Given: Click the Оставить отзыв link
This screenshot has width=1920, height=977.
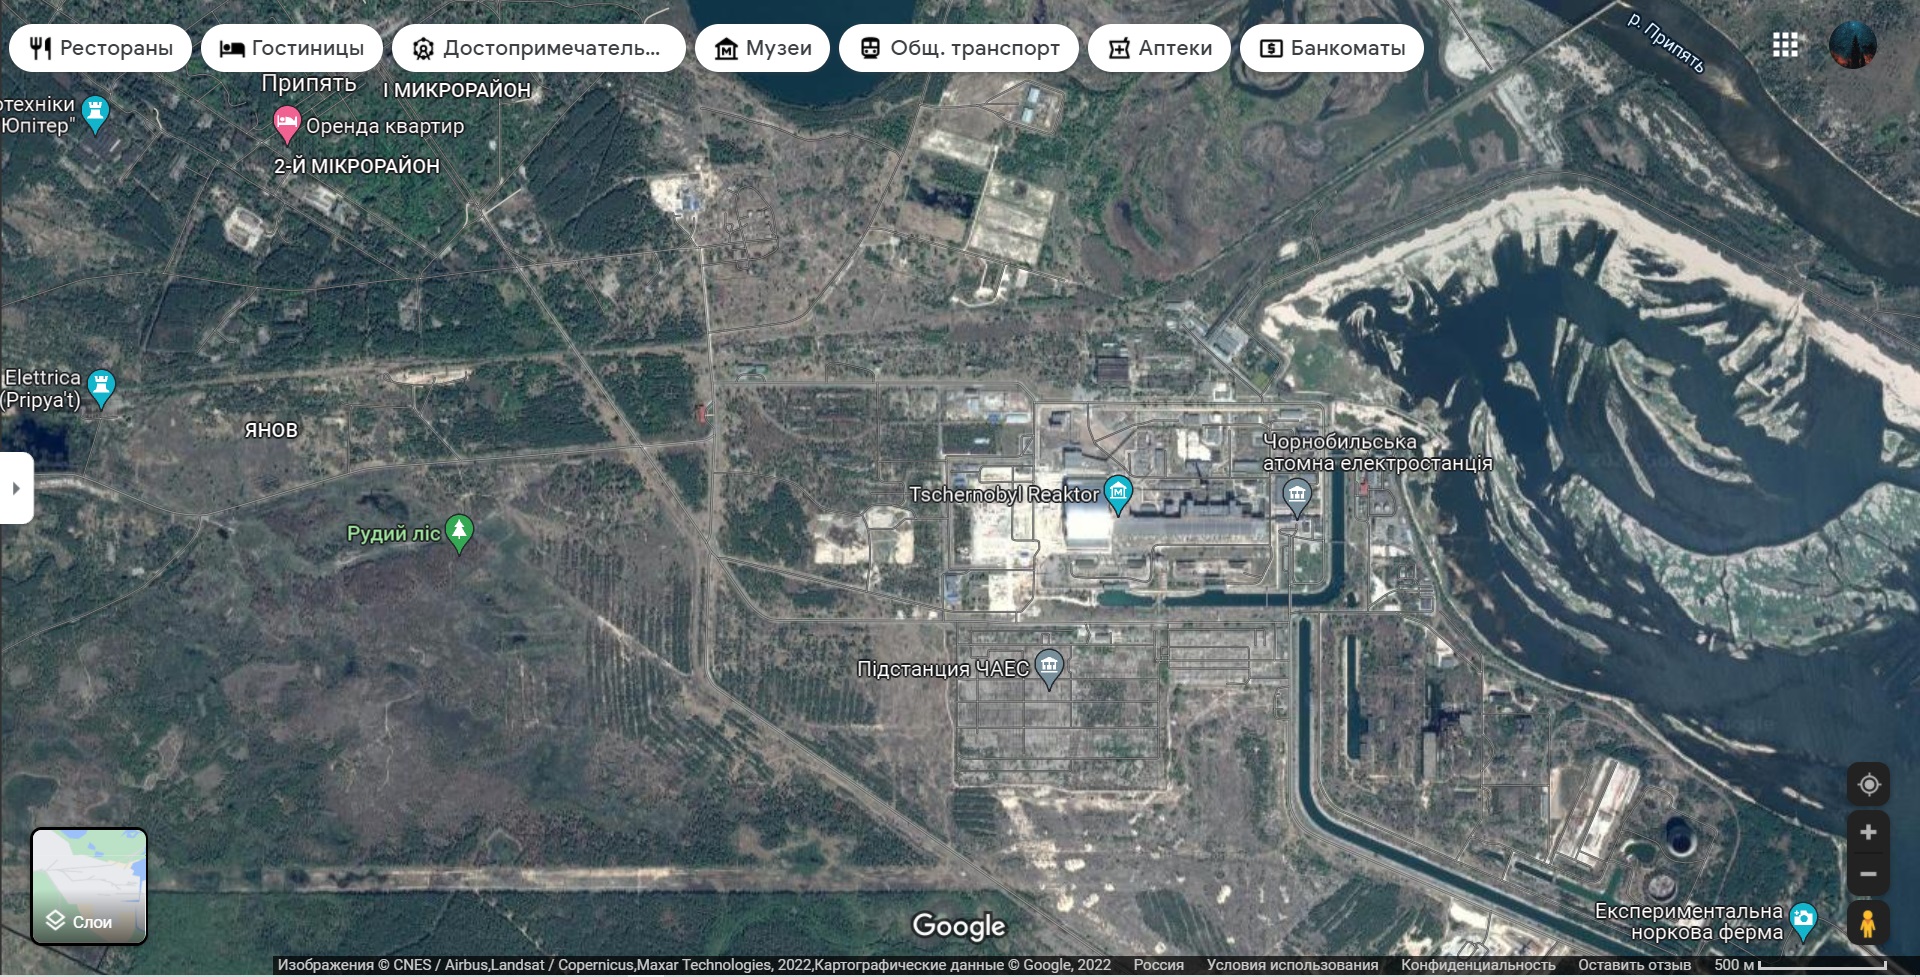Looking at the screenshot, I should coord(1634,965).
